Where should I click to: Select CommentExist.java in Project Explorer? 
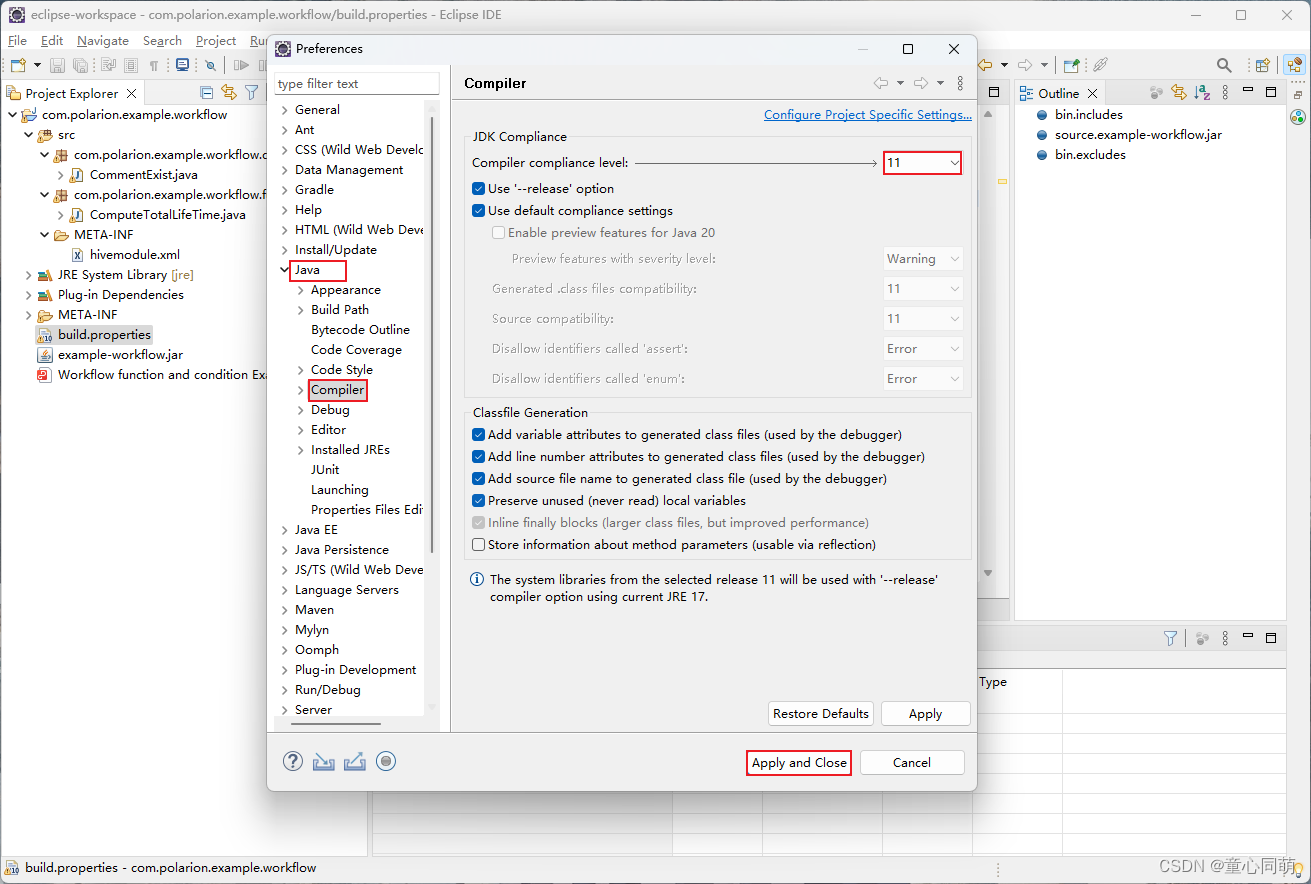click(x=144, y=175)
